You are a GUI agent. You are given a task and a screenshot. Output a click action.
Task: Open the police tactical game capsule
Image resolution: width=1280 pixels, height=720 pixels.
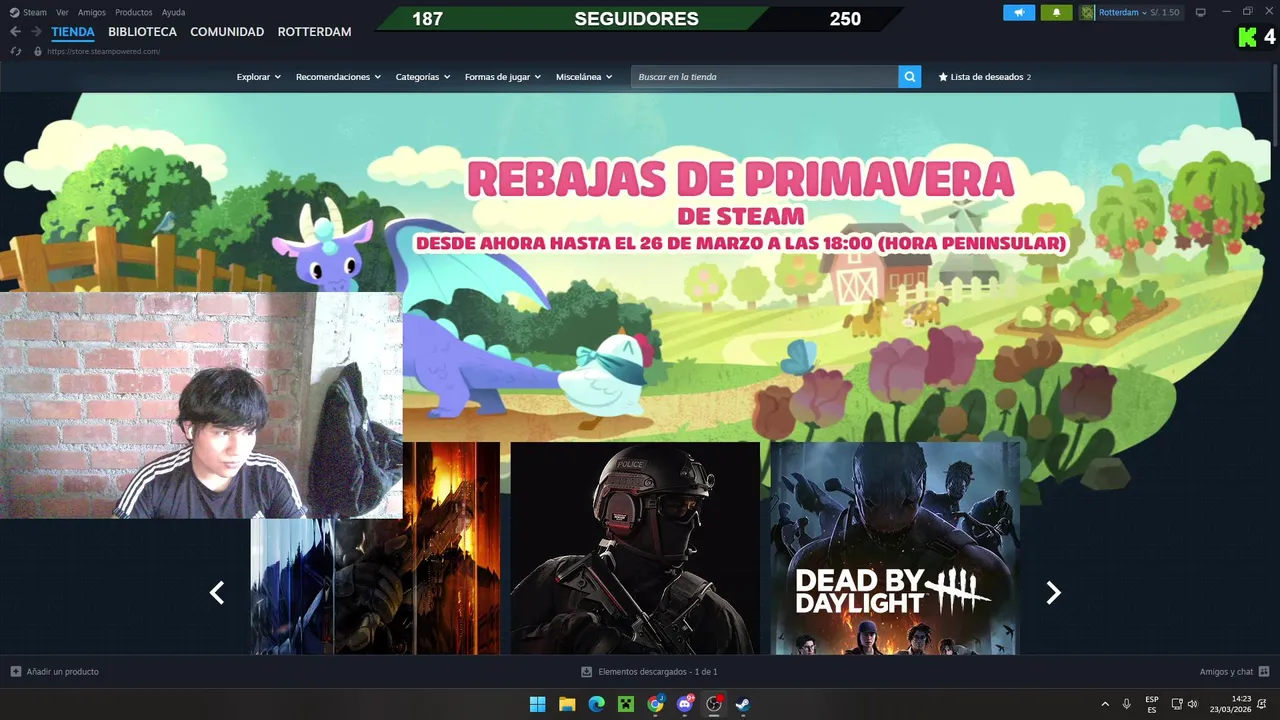(635, 548)
